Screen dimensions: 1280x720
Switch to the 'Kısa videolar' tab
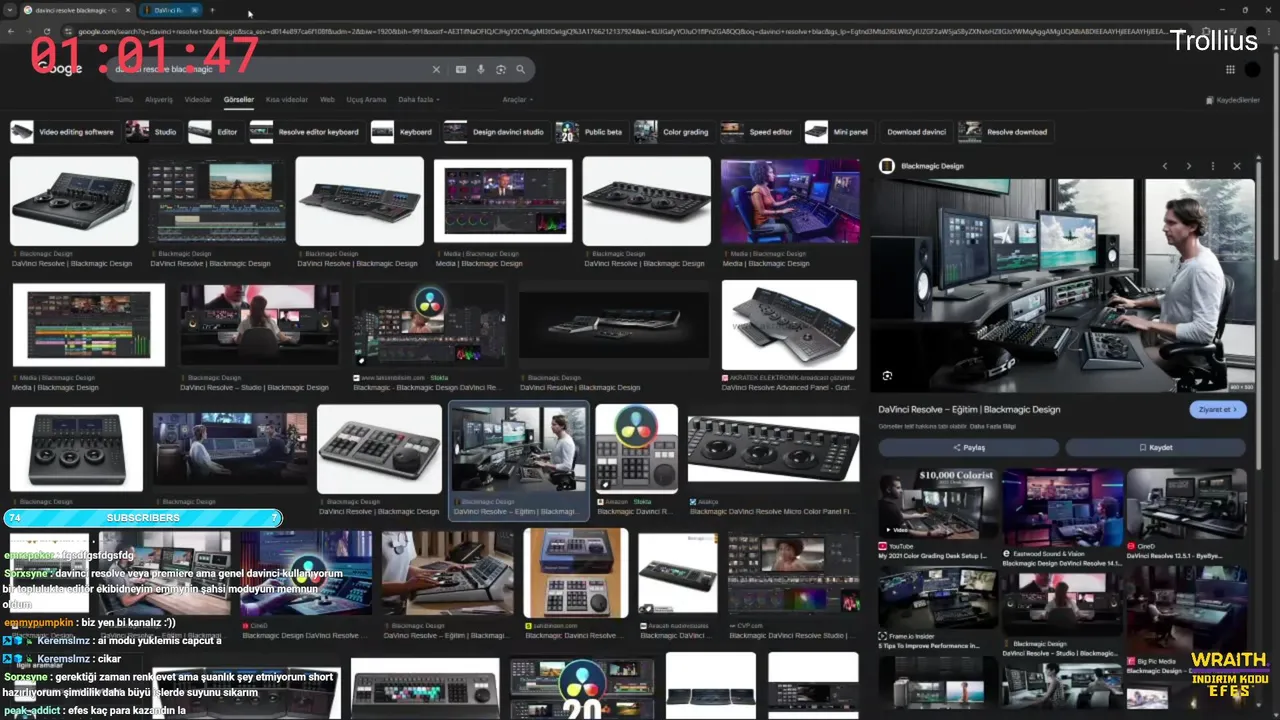287,100
